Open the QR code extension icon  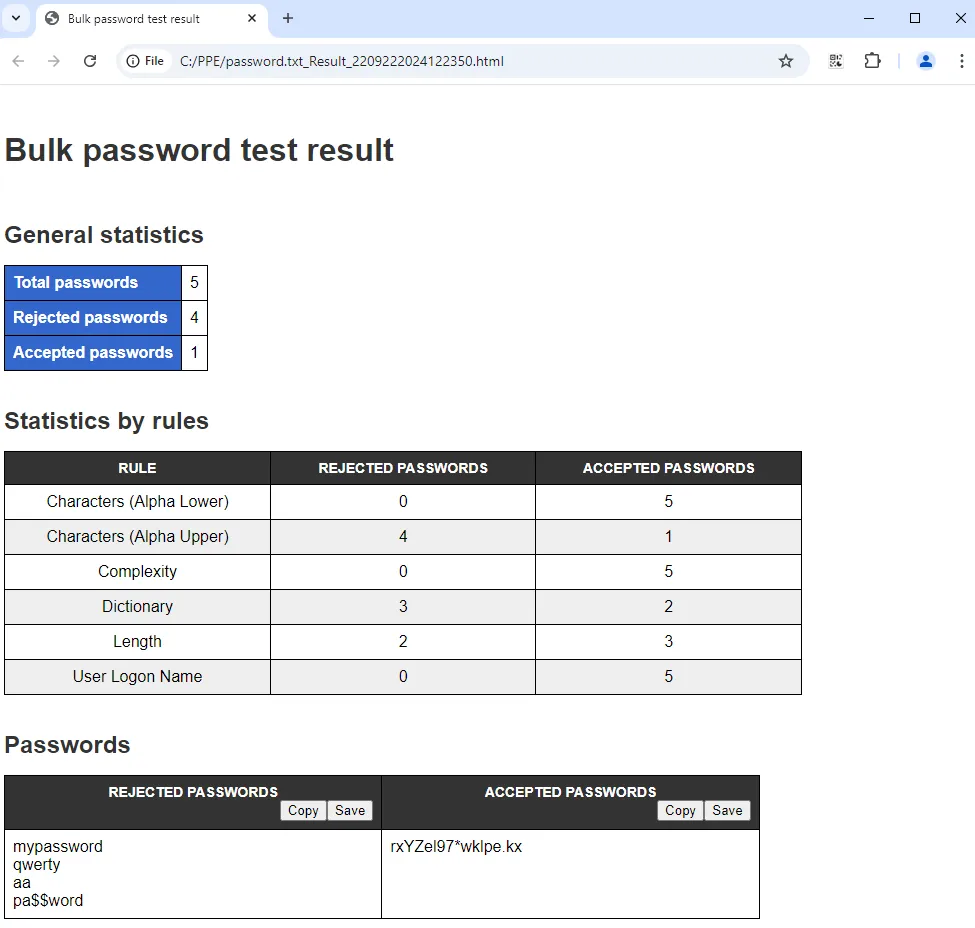(836, 61)
